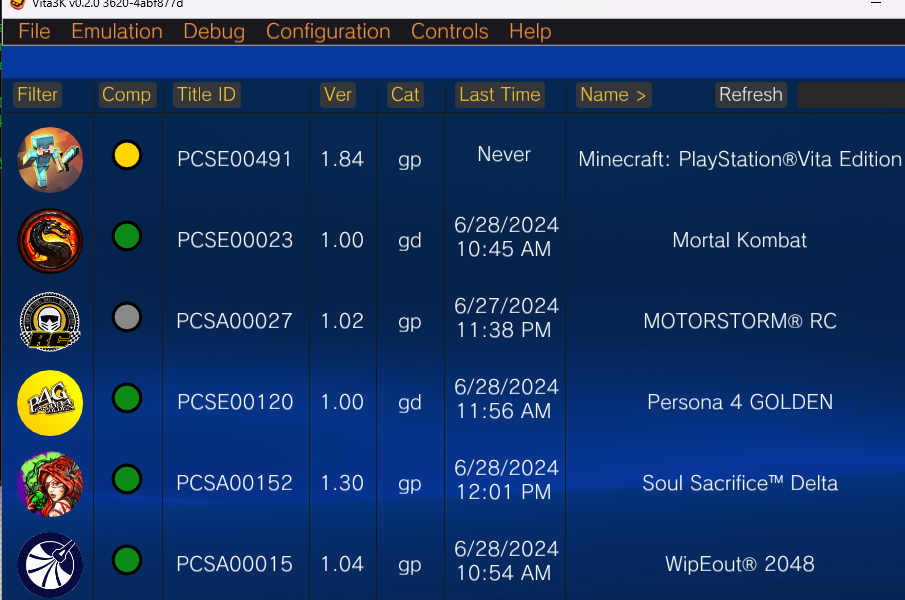Click Mortal Kombat's green compatibility dot

coord(127,236)
